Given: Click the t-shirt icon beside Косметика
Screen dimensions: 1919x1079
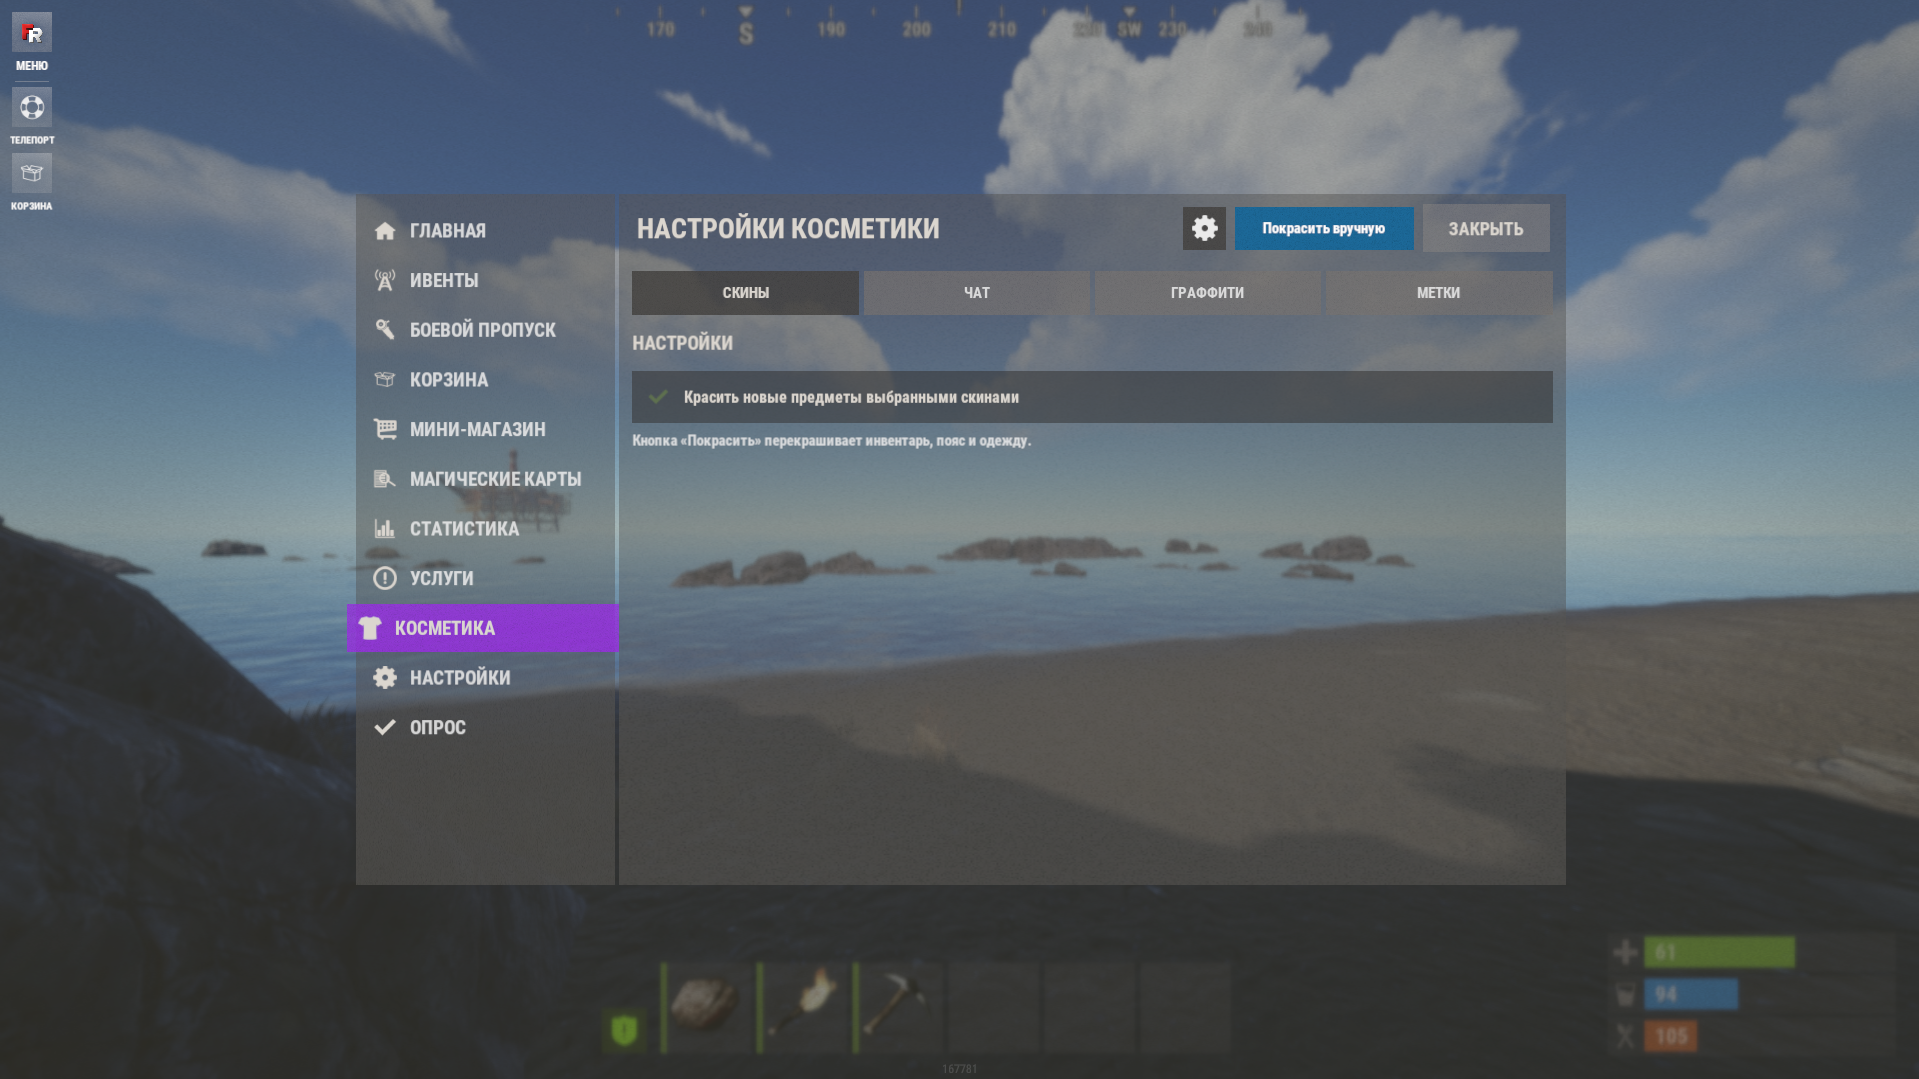Looking at the screenshot, I should [370, 628].
